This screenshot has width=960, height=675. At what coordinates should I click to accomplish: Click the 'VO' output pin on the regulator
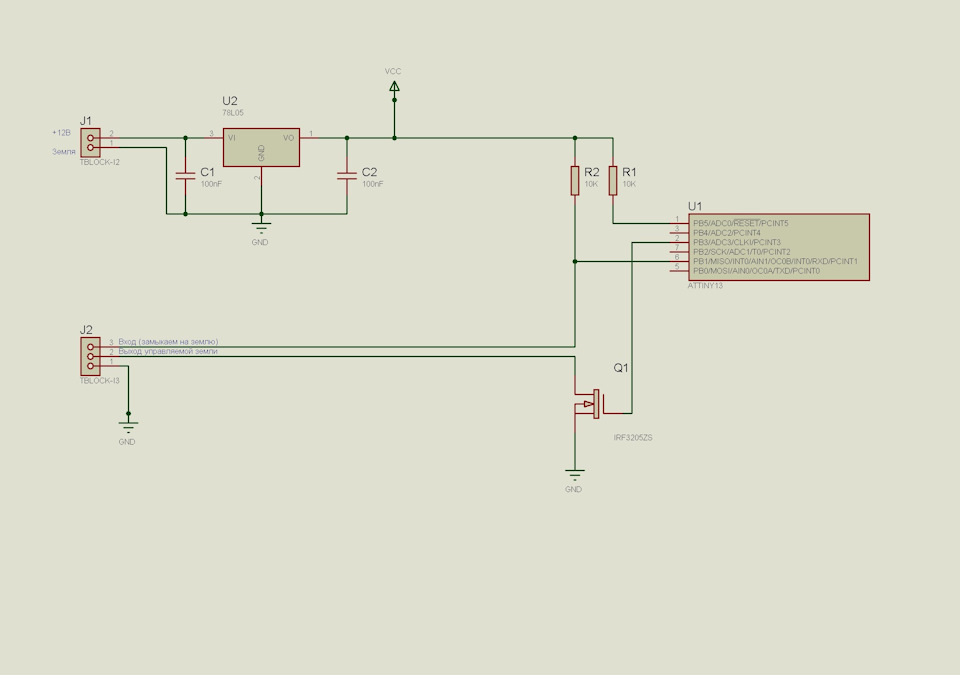tap(288, 138)
